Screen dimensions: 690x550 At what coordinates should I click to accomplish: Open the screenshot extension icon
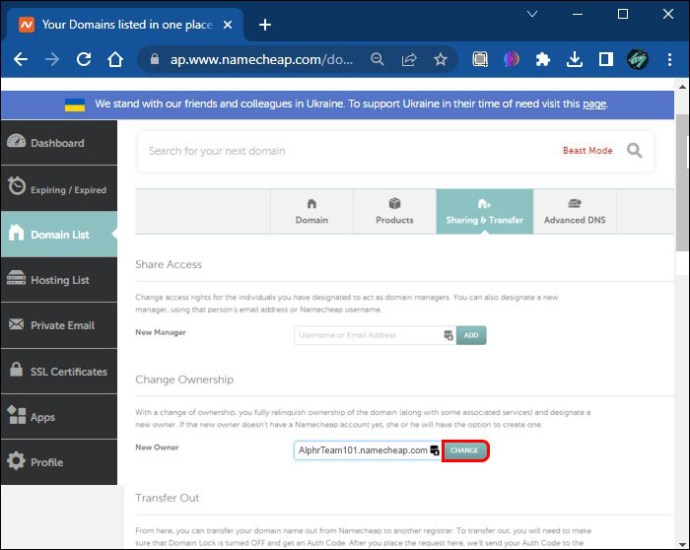[x=480, y=59]
